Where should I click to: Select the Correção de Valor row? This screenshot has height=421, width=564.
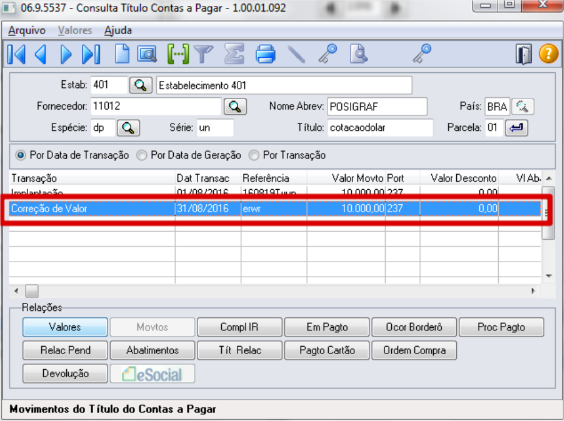[x=275, y=209]
